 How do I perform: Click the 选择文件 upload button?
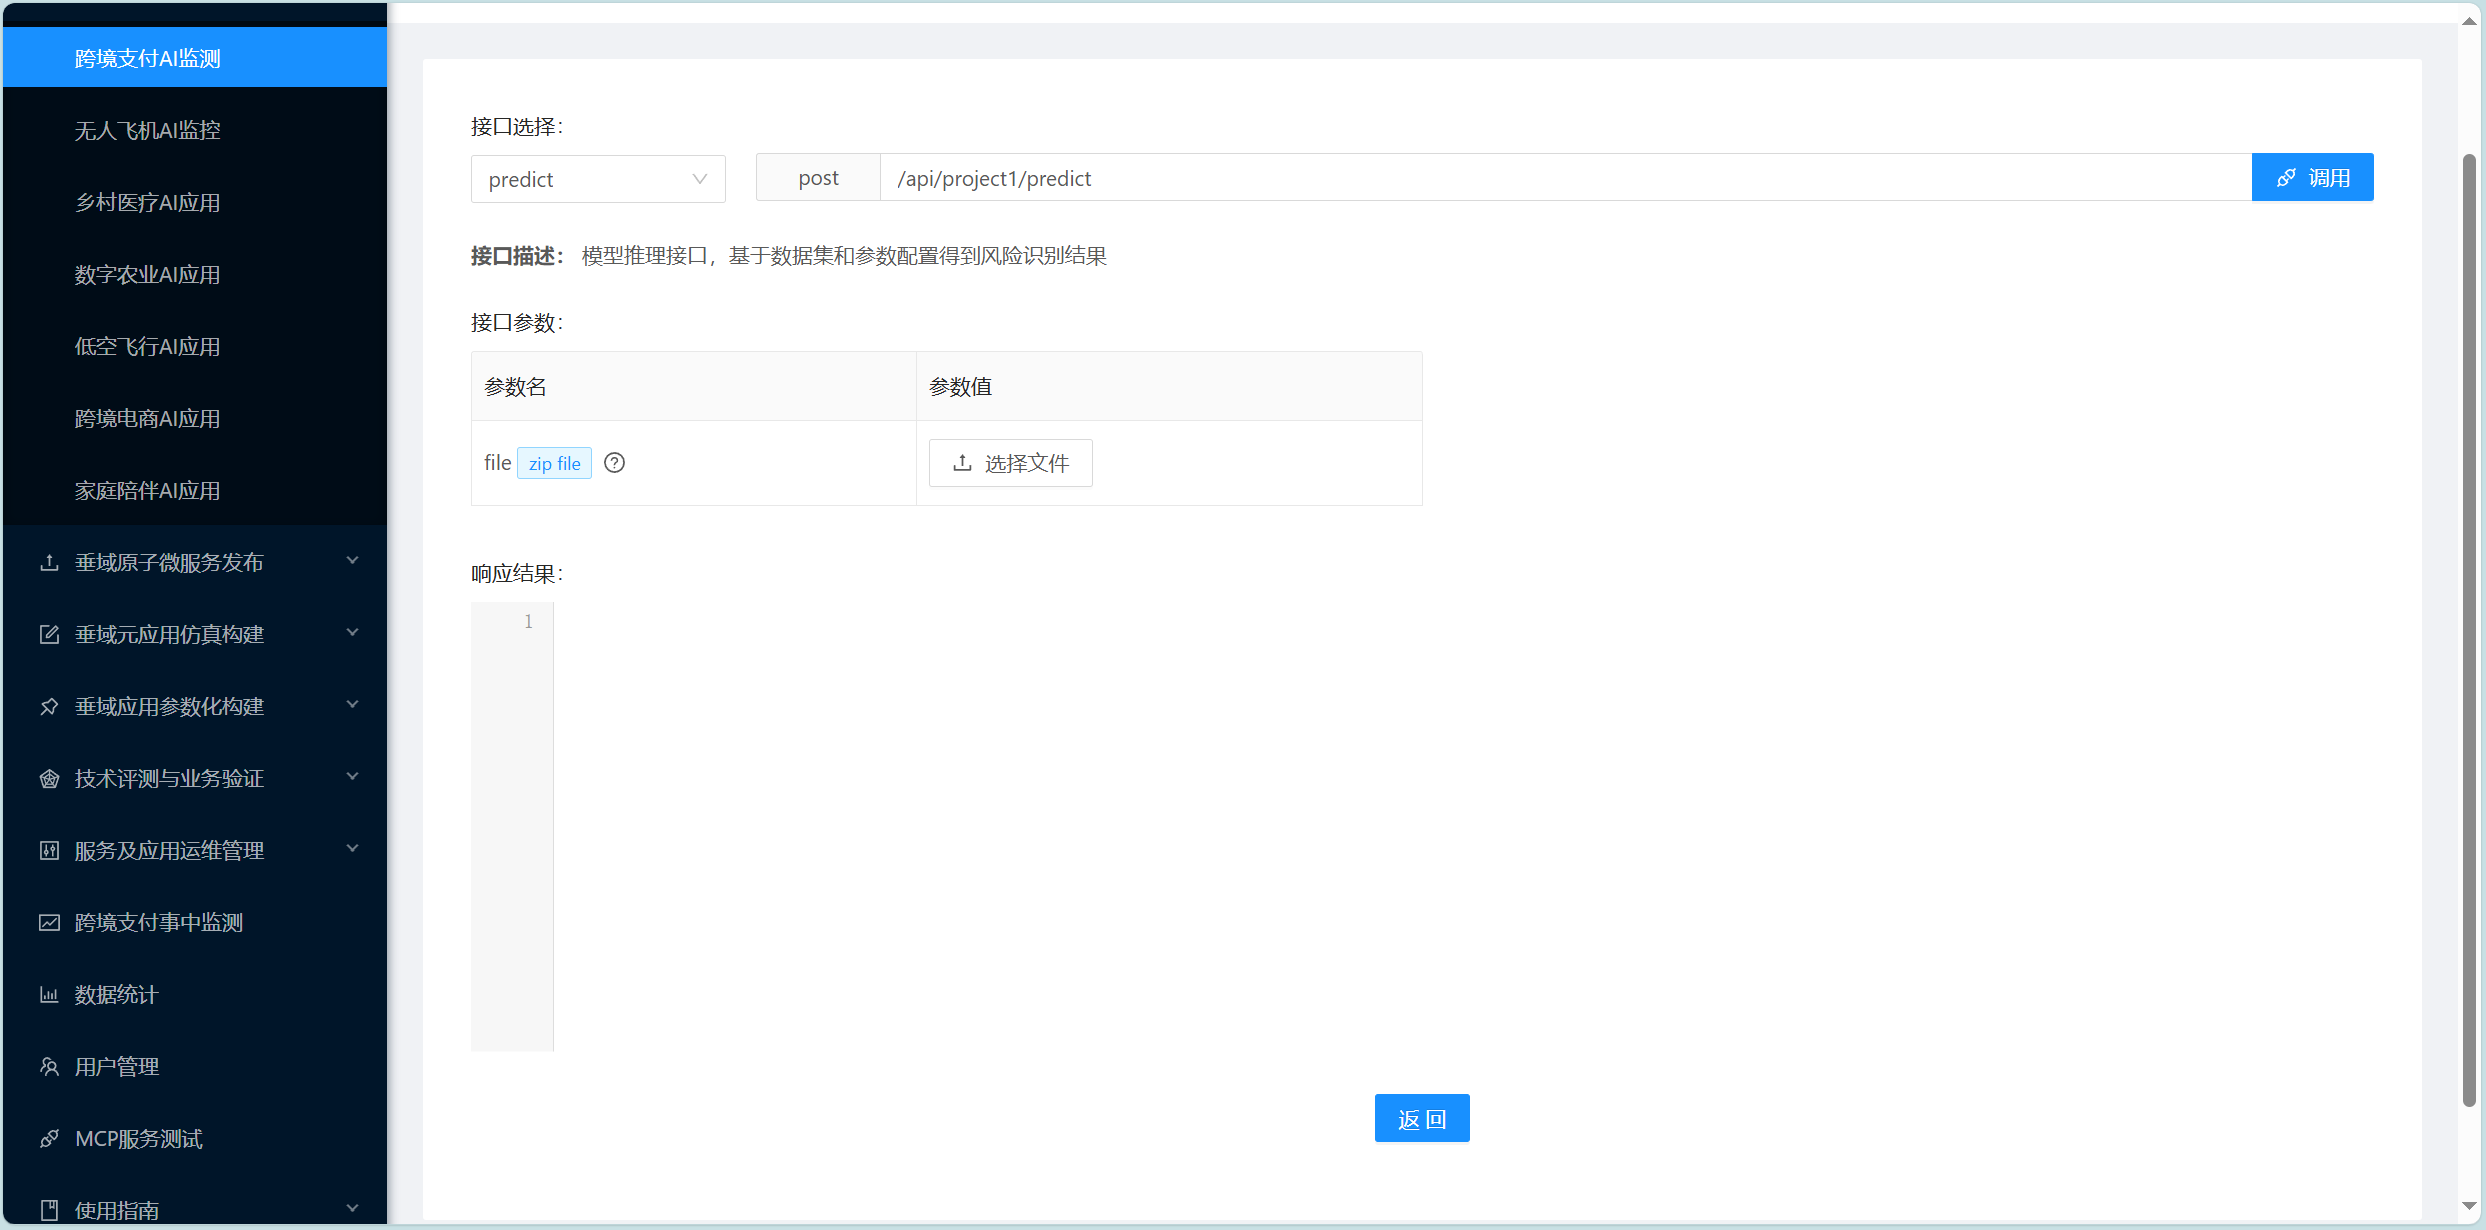pos(1010,463)
